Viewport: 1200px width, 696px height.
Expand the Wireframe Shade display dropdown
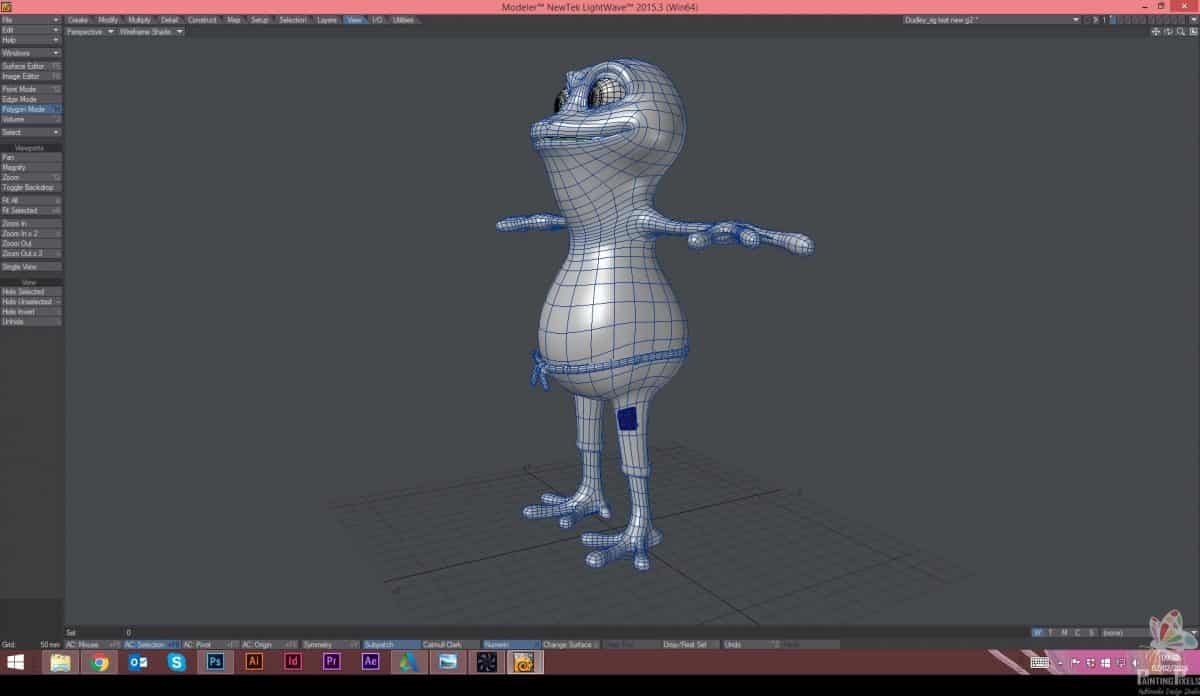tap(151, 31)
